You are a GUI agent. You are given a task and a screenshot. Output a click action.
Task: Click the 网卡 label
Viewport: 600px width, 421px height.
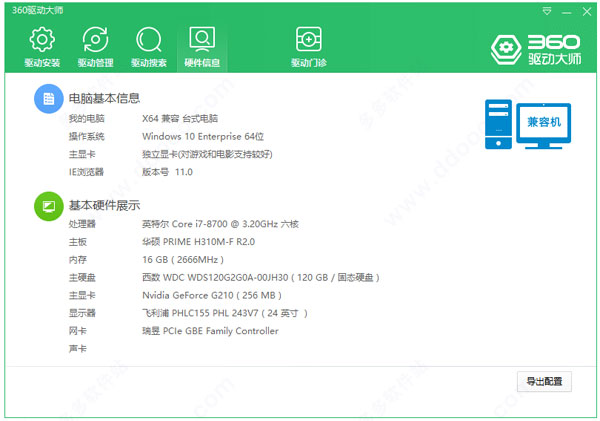78,331
